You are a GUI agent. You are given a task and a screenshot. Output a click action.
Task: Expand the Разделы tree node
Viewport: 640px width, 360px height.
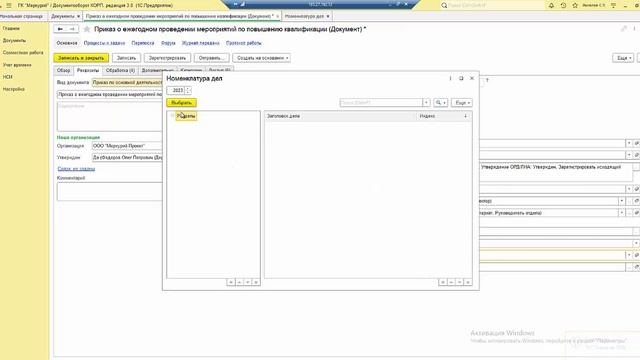pos(172,116)
